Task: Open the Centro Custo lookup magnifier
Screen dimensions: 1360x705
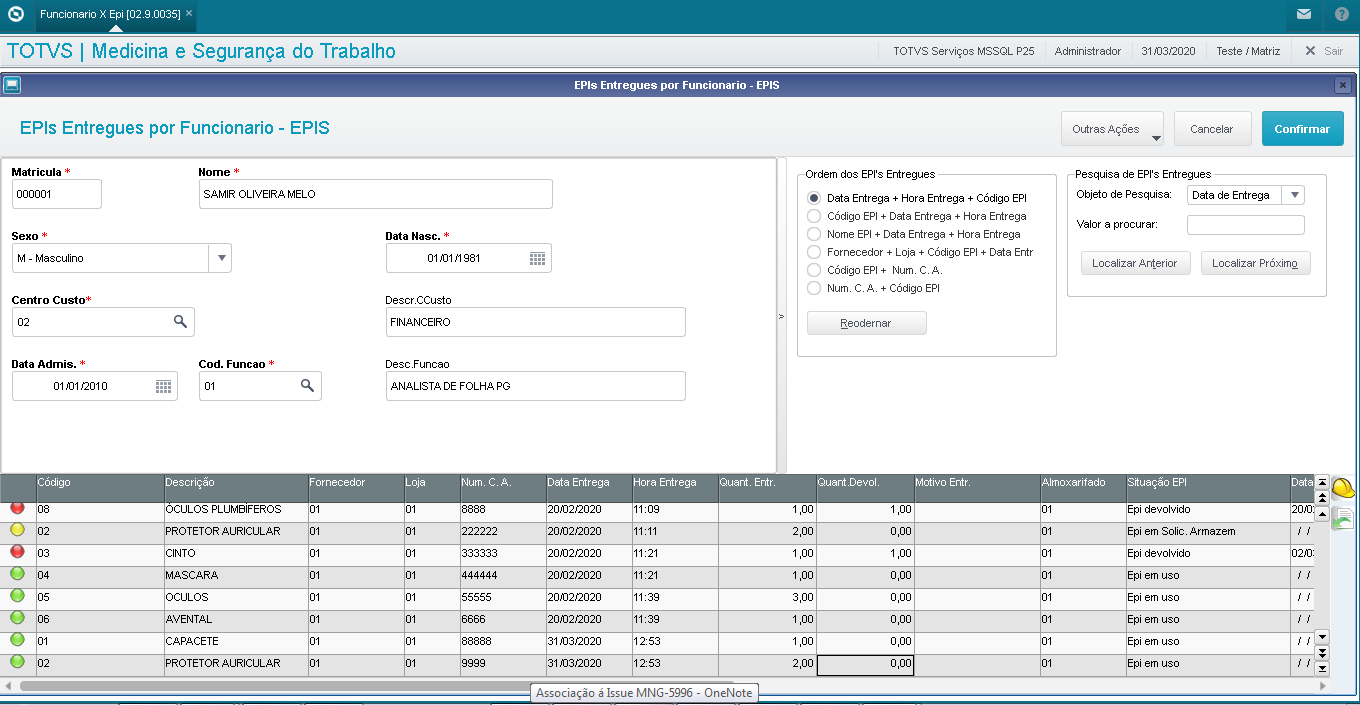Action: (180, 322)
